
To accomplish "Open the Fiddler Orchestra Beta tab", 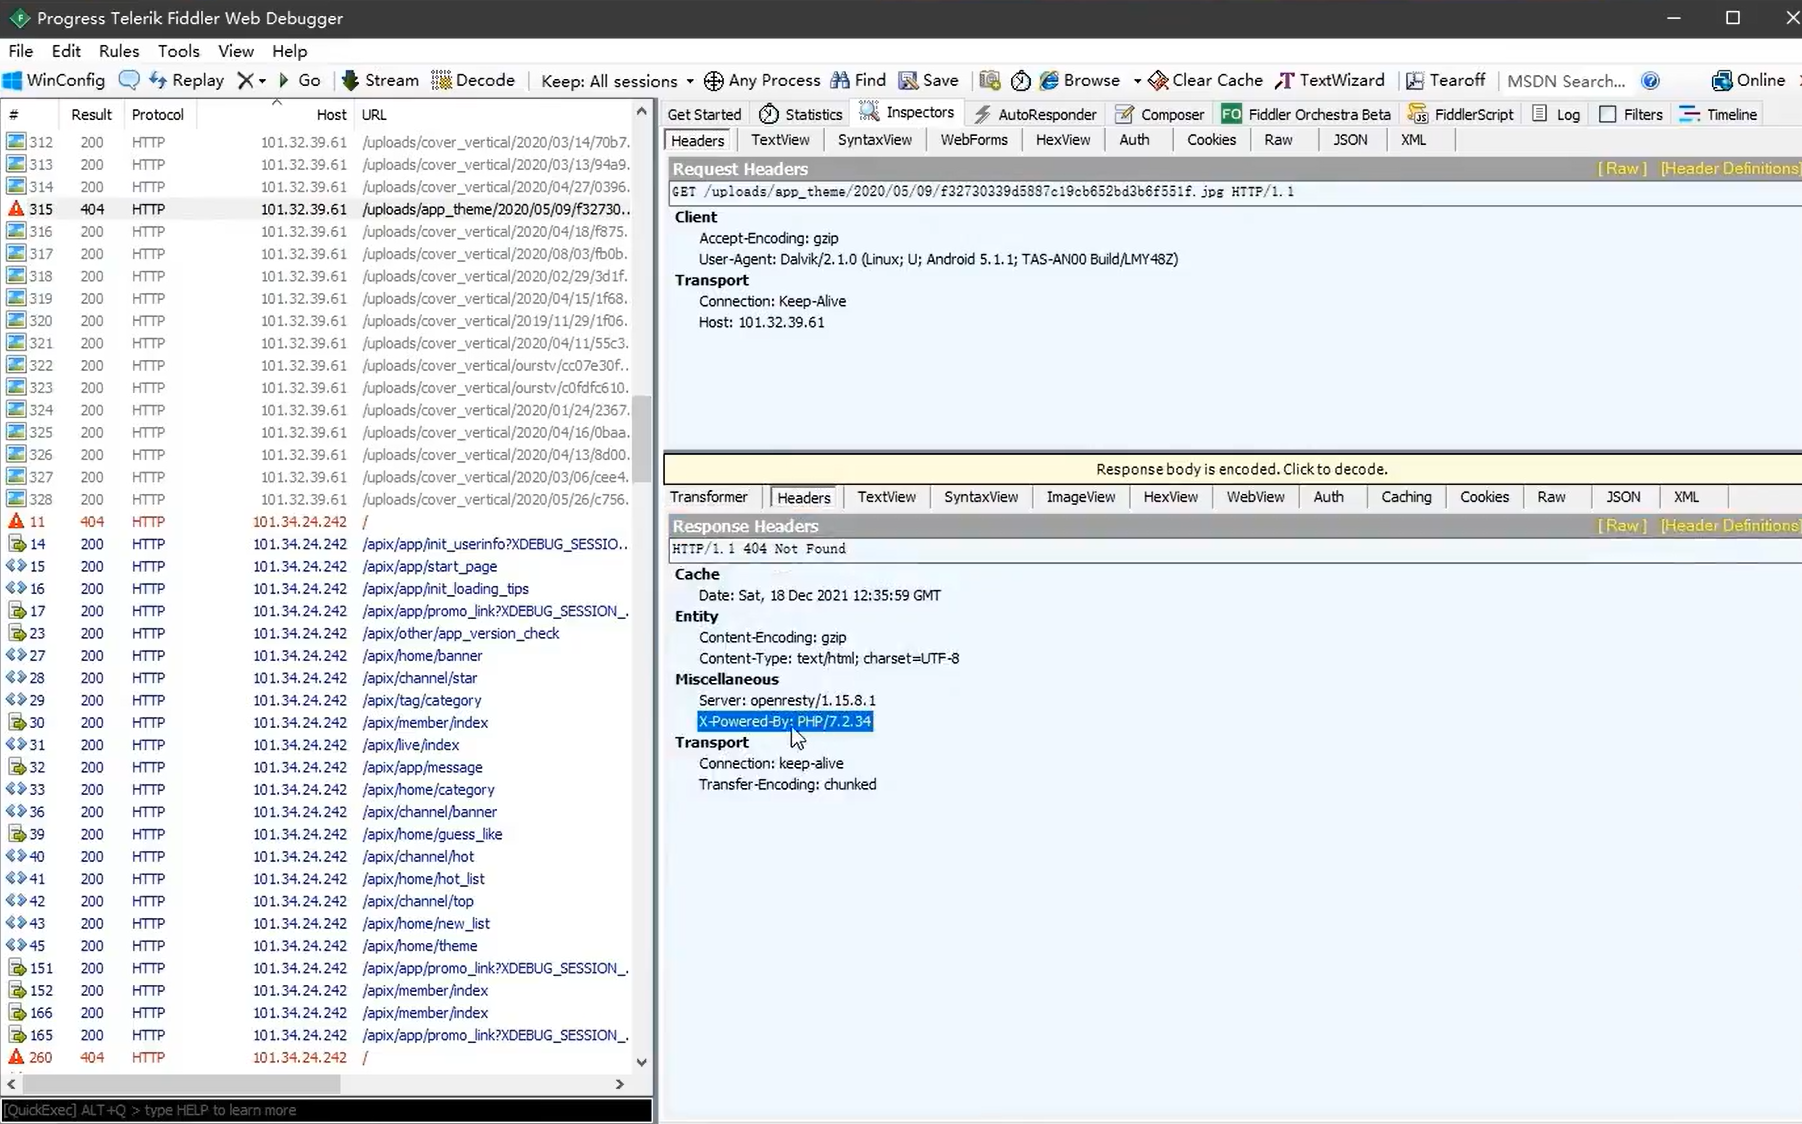I will [x=1306, y=114].
